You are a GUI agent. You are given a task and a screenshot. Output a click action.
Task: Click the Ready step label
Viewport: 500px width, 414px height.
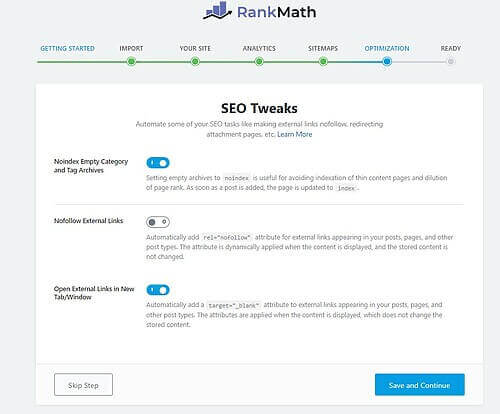[451, 48]
